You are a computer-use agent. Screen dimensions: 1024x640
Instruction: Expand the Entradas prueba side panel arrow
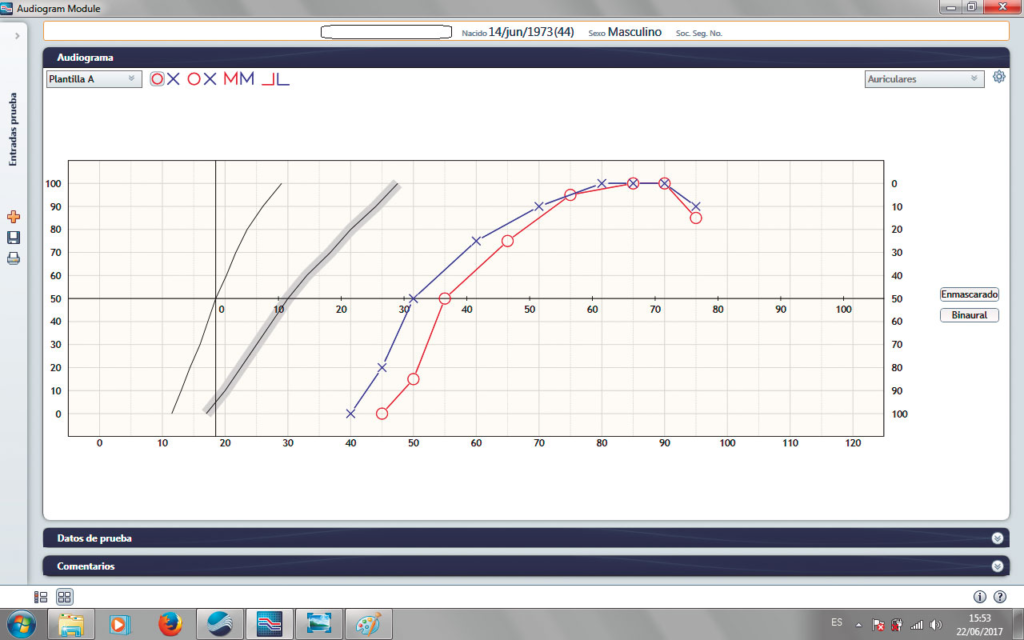18,35
